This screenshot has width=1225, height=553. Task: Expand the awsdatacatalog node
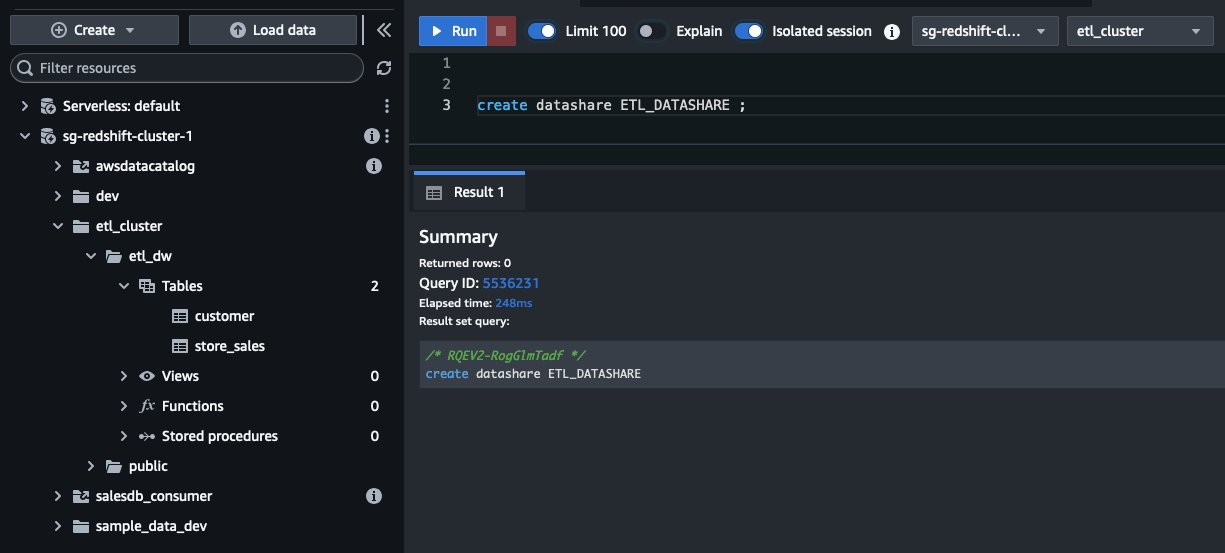click(58, 166)
